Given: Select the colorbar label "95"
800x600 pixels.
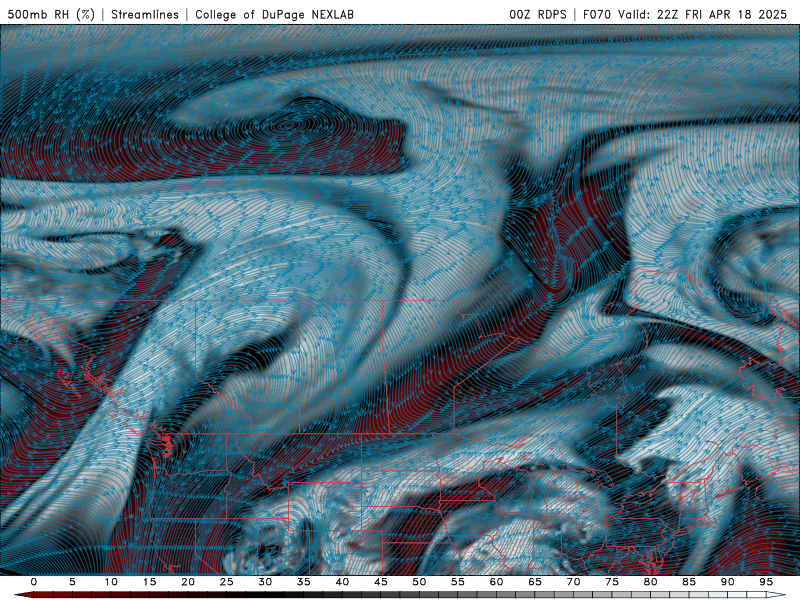Looking at the screenshot, I should point(766,582).
